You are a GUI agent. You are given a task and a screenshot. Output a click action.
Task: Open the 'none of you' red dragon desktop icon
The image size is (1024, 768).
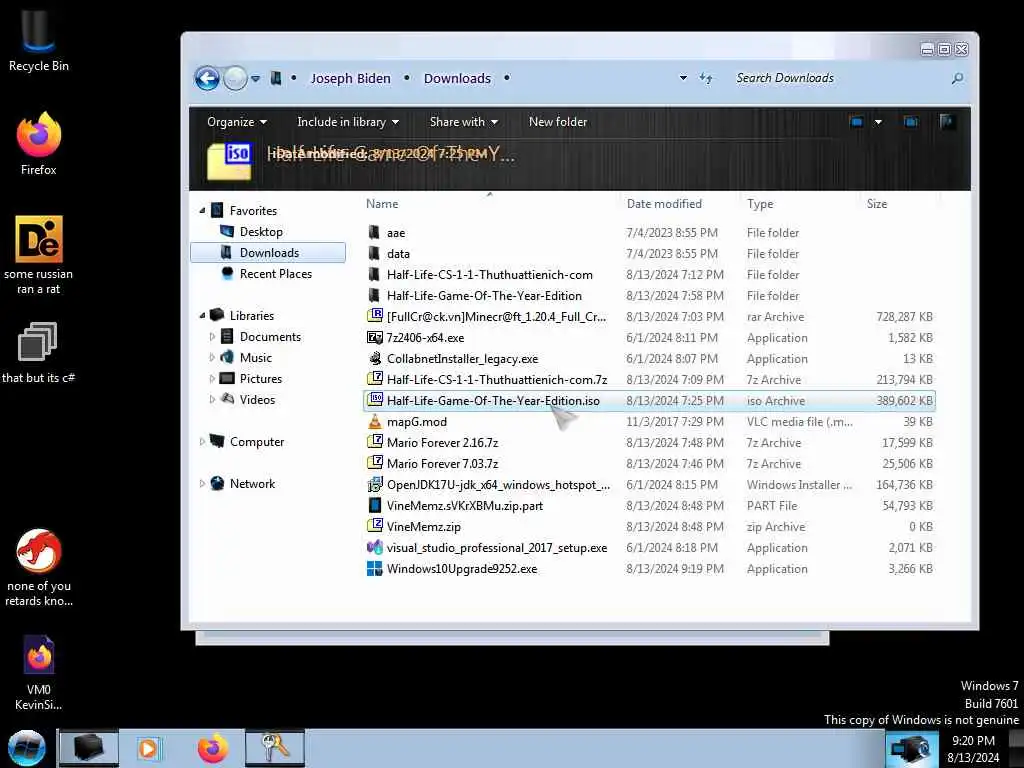[x=39, y=568]
